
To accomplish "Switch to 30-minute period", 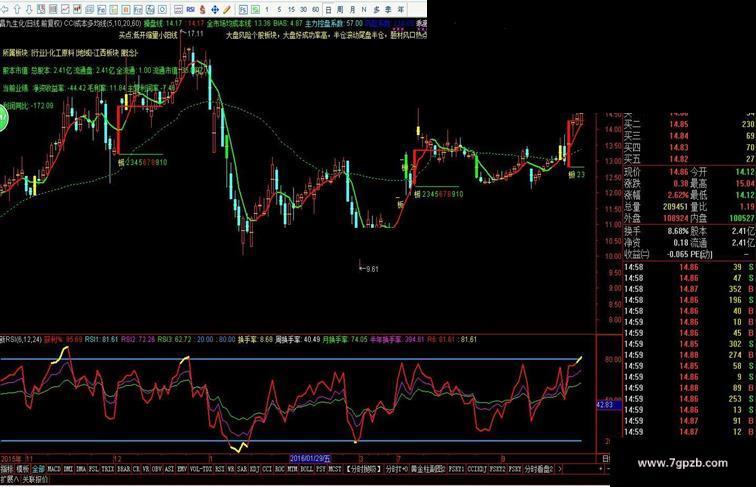I will tap(303, 10).
